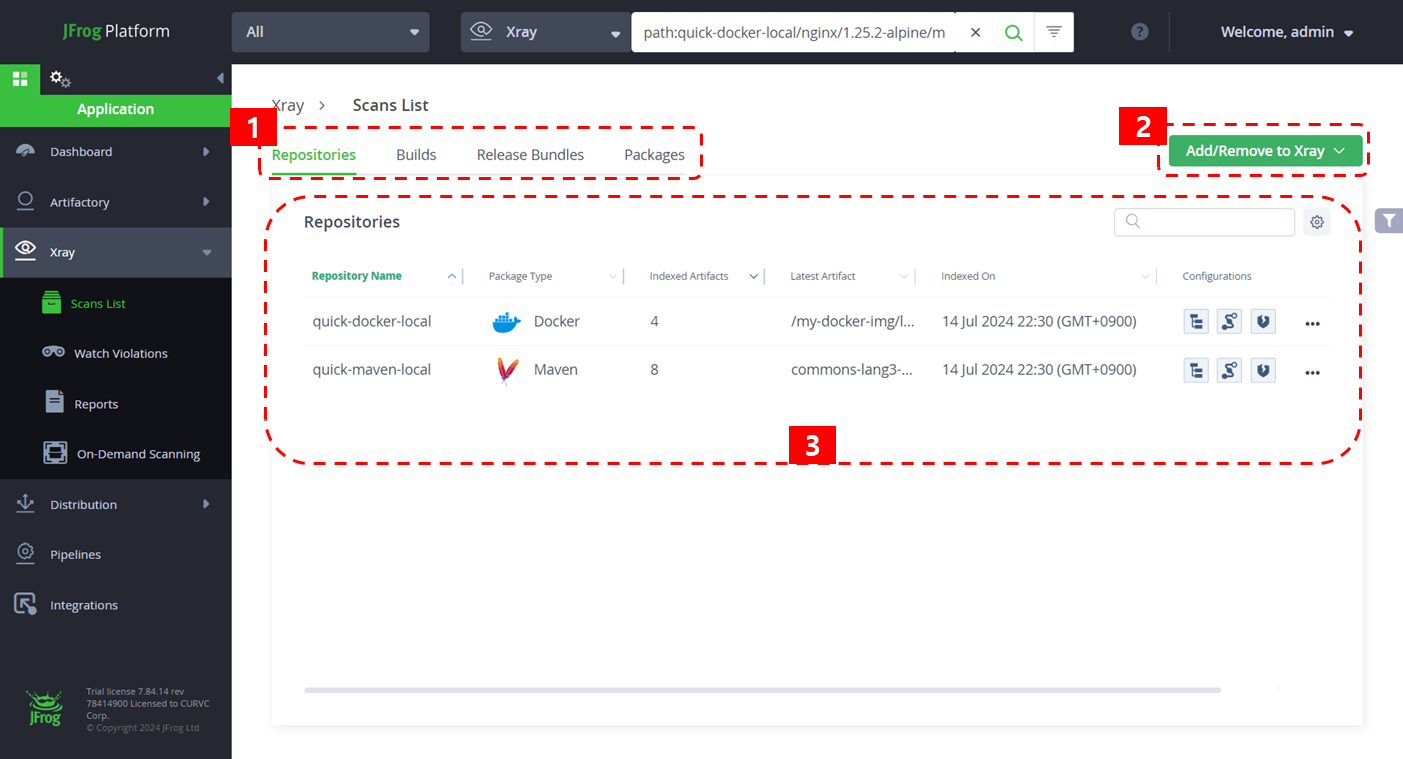
Task: Click the top search query field
Action: pyautogui.click(x=794, y=32)
